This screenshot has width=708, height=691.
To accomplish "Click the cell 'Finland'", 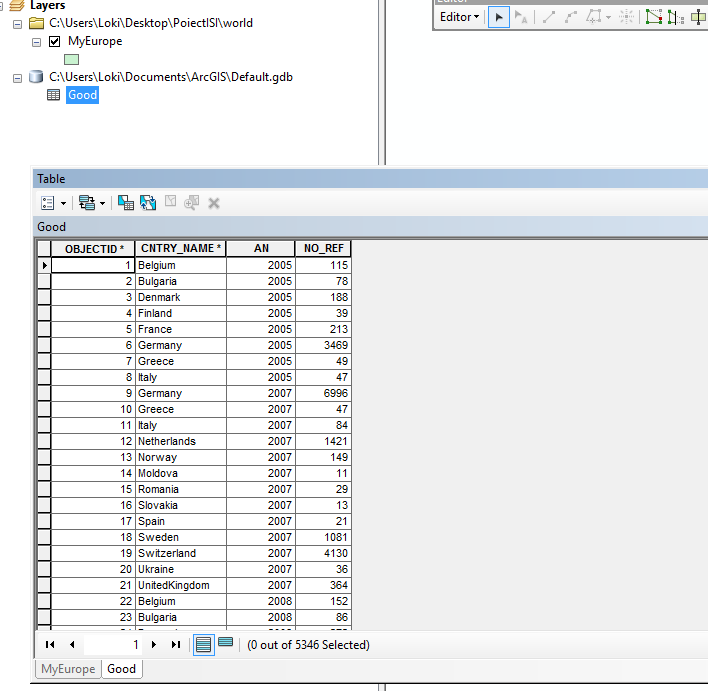I will click(x=181, y=313).
